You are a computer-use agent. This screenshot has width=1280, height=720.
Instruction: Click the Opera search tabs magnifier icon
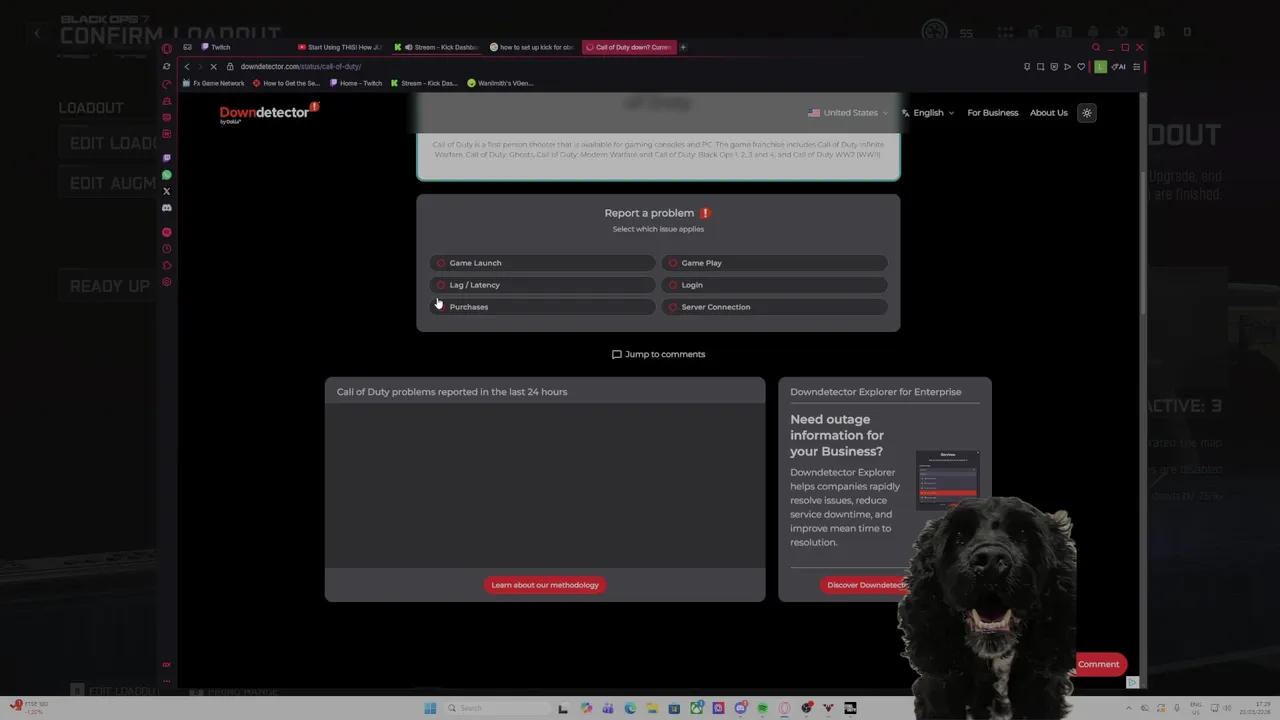point(1096,47)
